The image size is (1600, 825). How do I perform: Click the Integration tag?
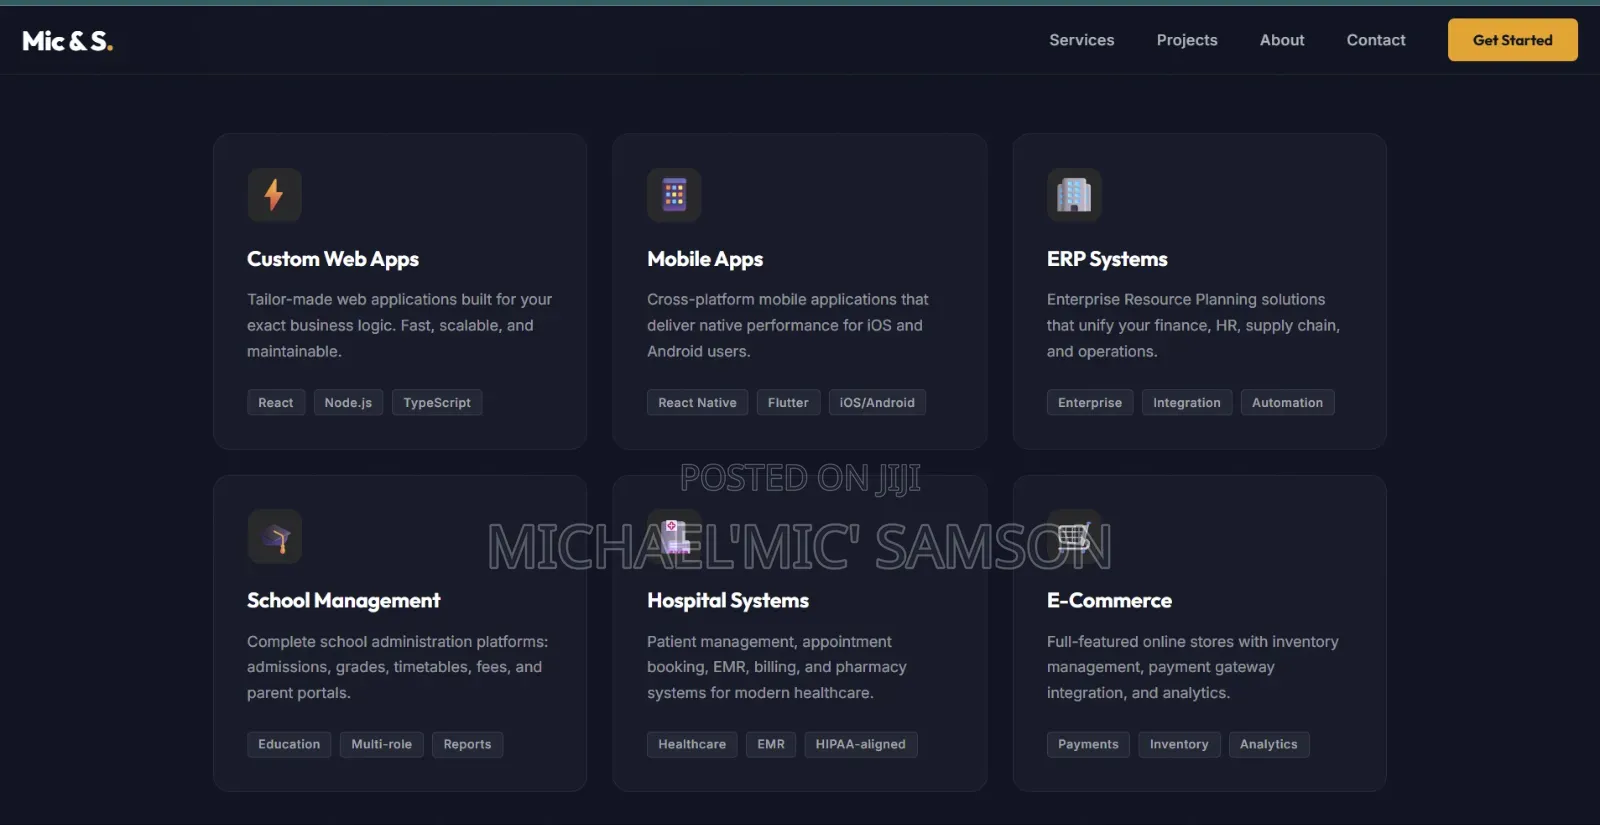1187,403
